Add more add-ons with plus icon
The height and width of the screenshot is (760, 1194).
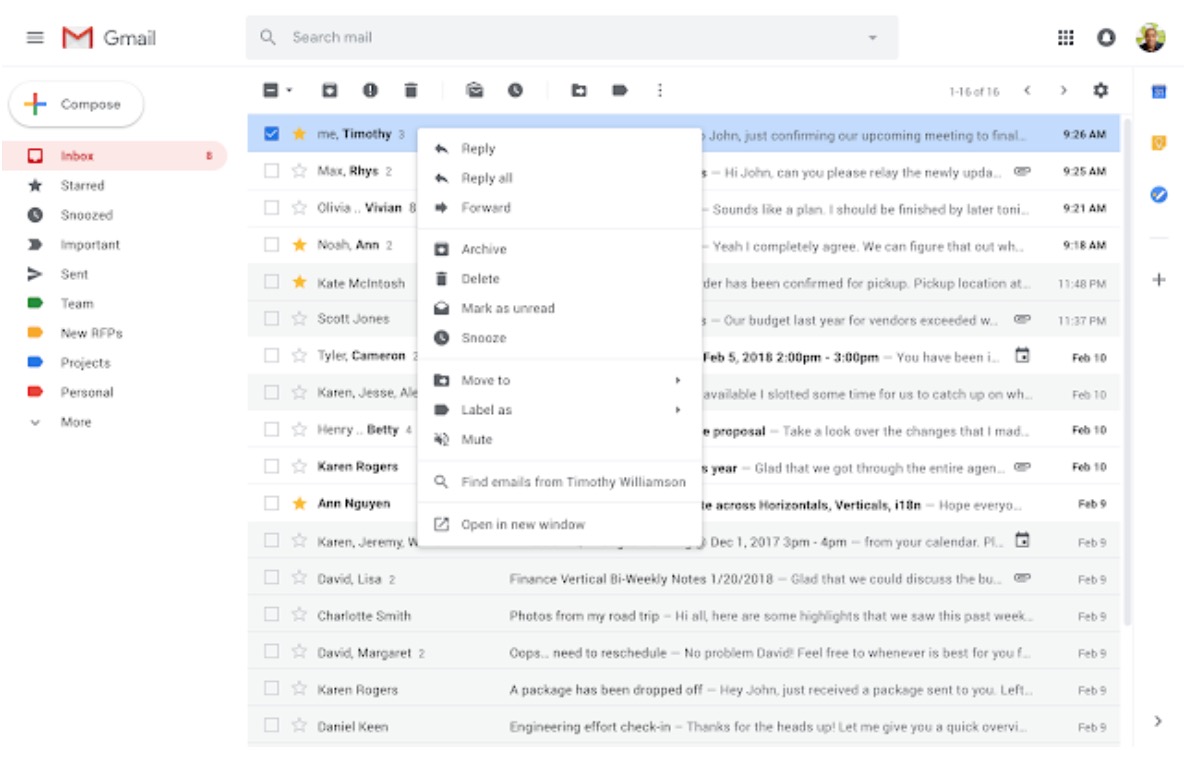point(1158,279)
